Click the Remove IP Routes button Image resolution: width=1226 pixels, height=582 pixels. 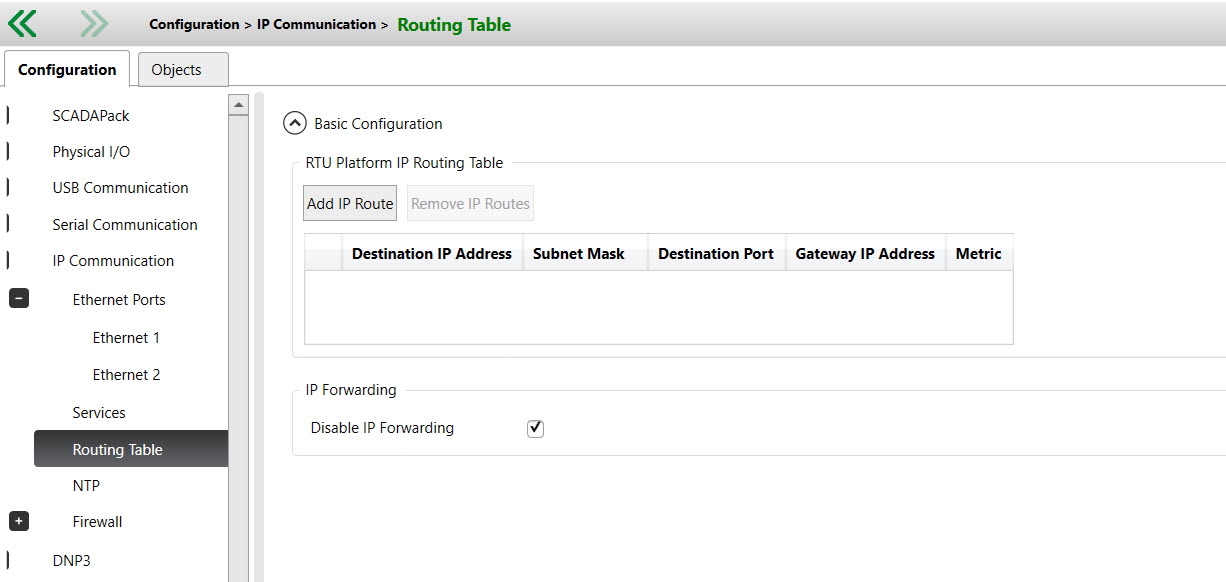click(x=470, y=203)
